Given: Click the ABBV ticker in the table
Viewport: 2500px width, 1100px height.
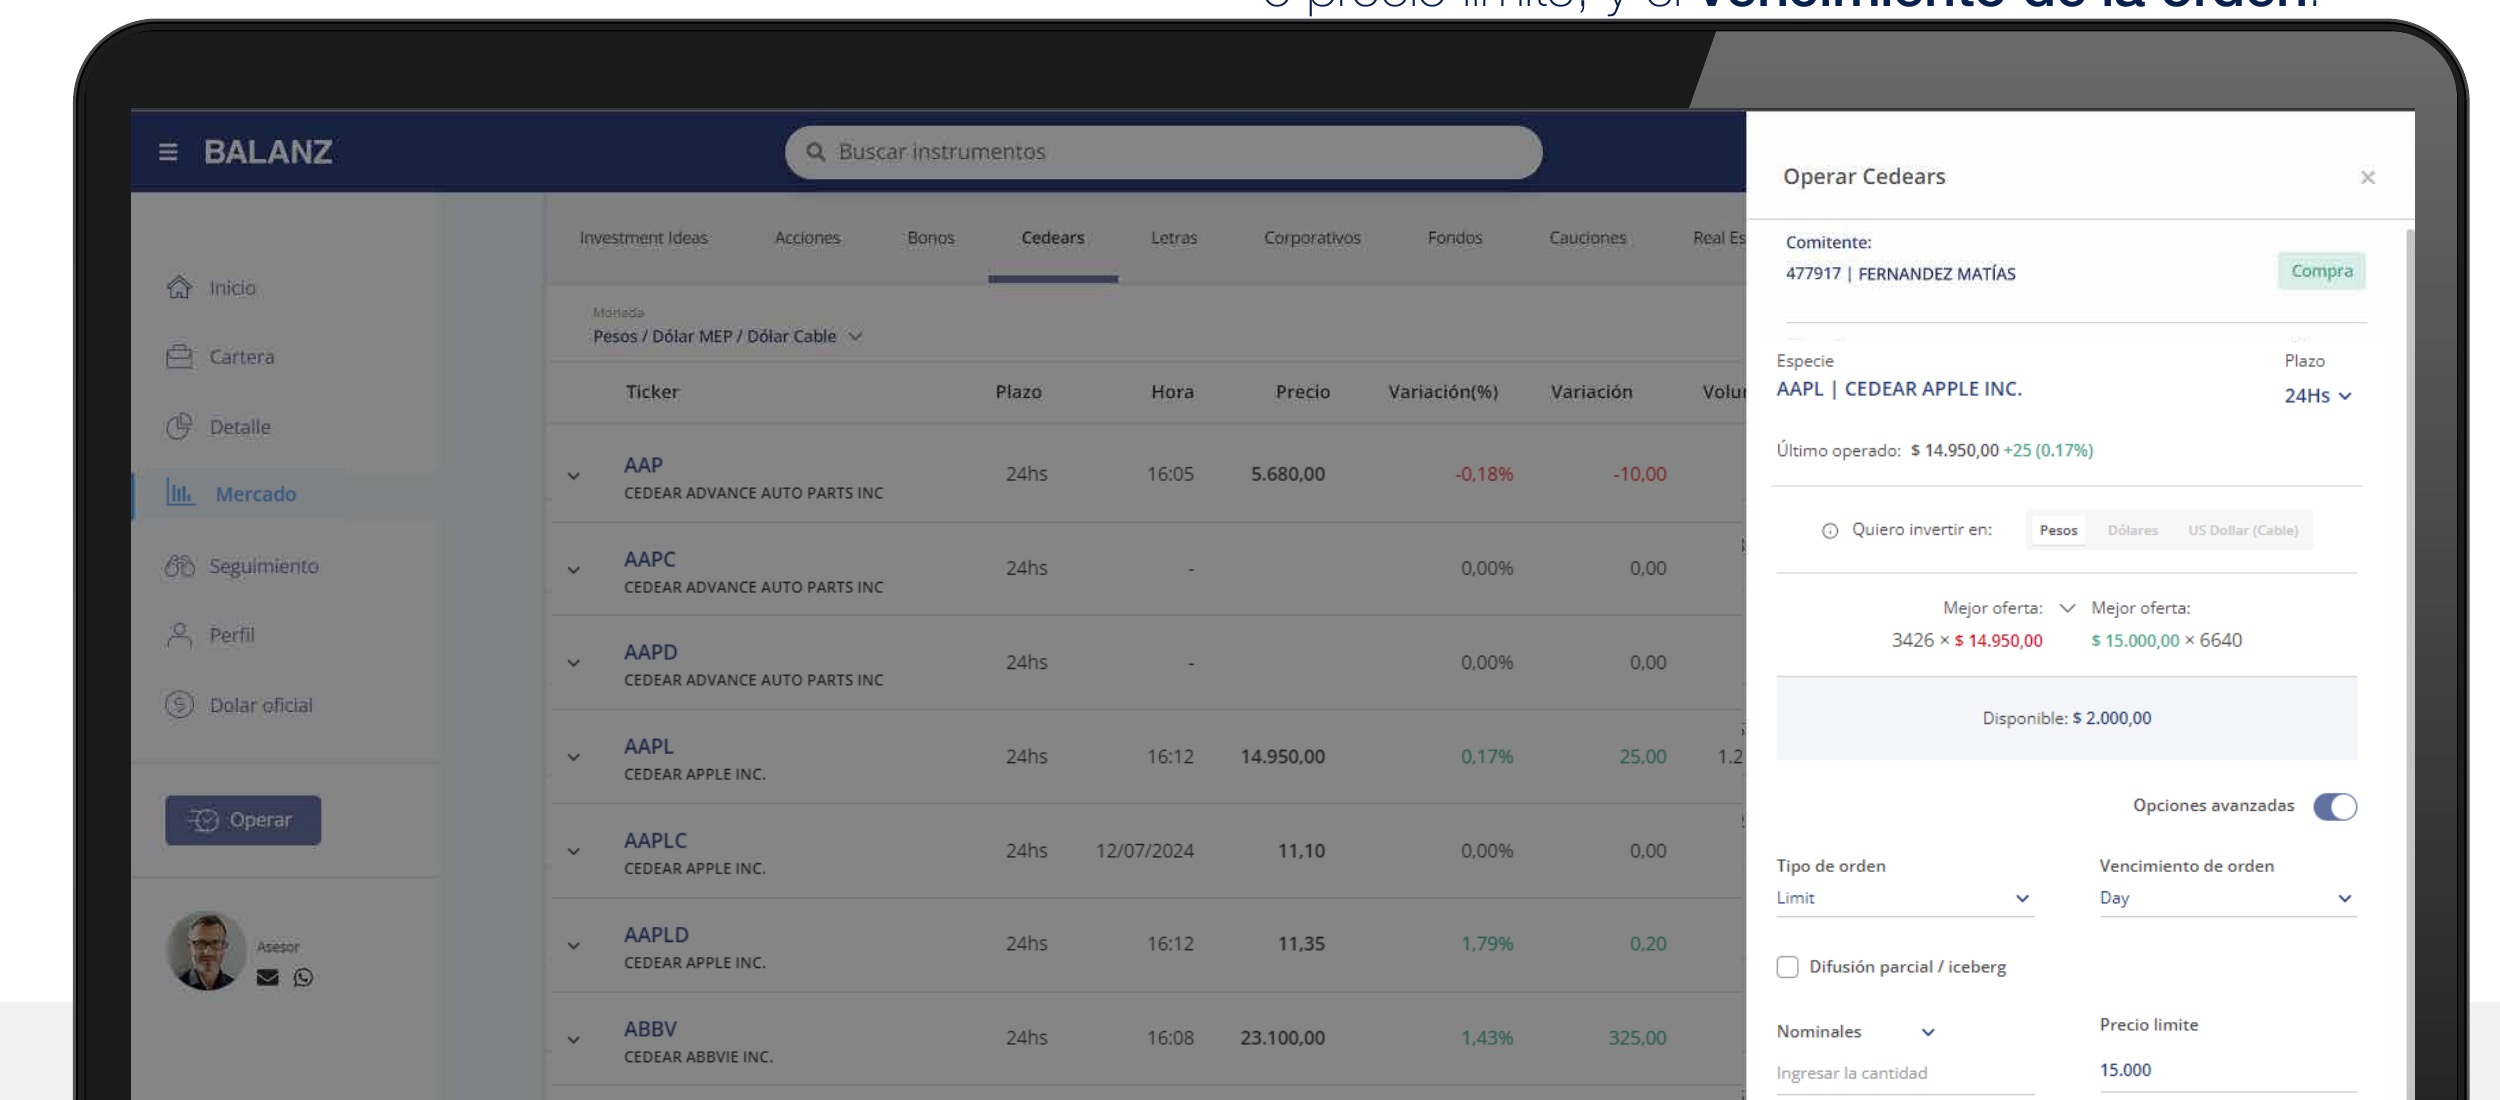Looking at the screenshot, I should [650, 1029].
